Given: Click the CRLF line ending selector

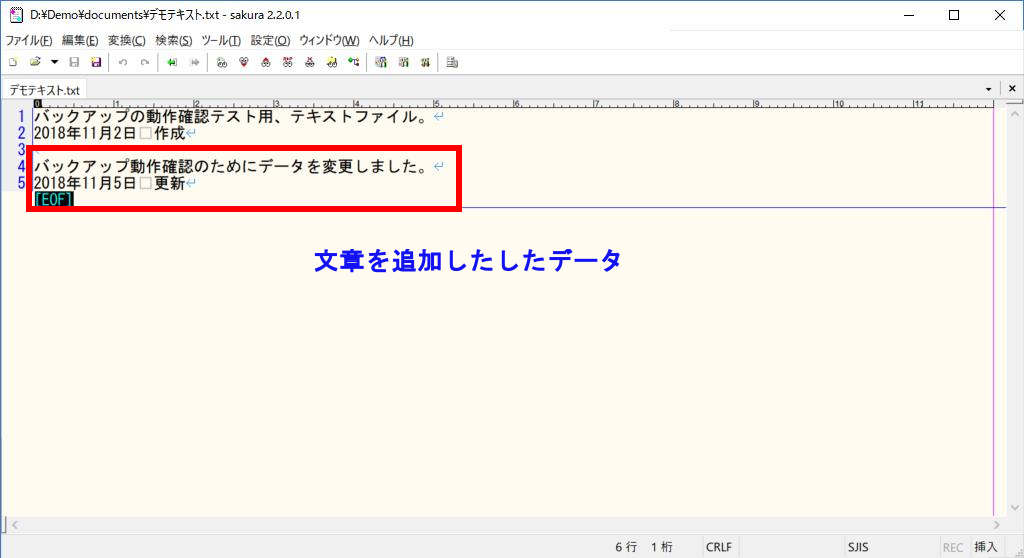Looking at the screenshot, I should coord(718,547).
